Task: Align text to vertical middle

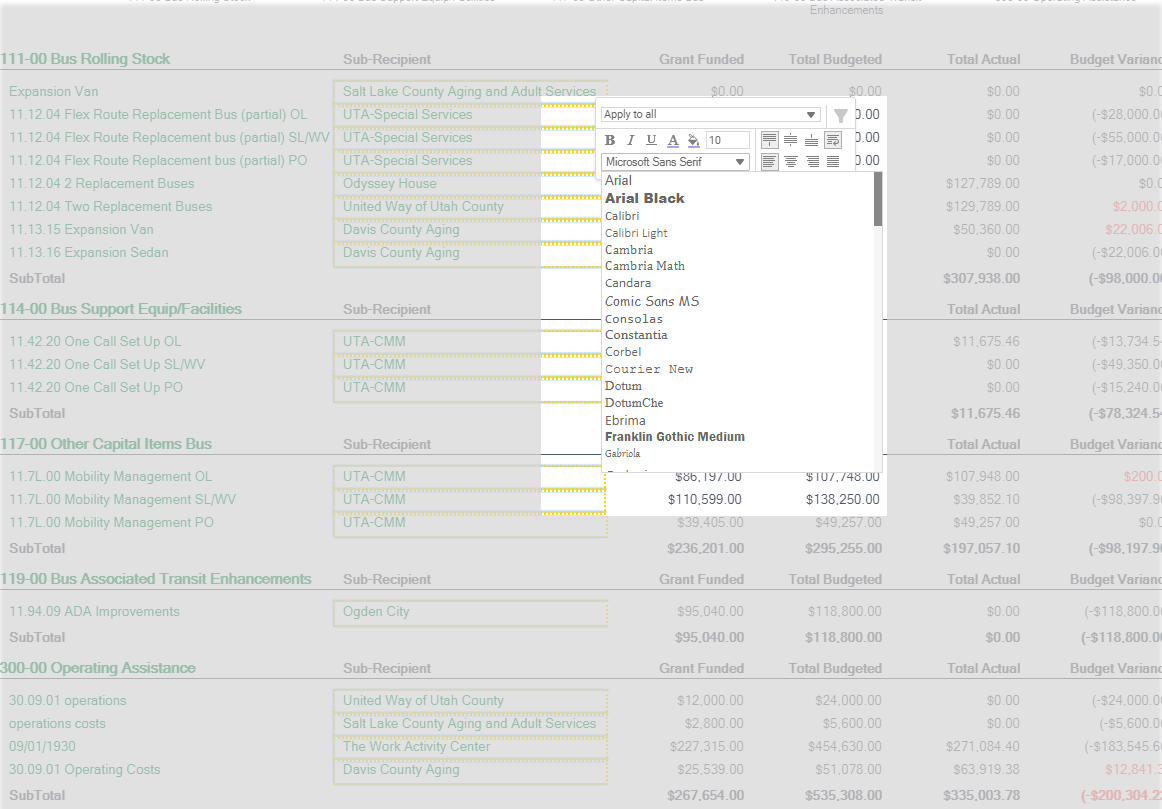Action: (x=791, y=139)
